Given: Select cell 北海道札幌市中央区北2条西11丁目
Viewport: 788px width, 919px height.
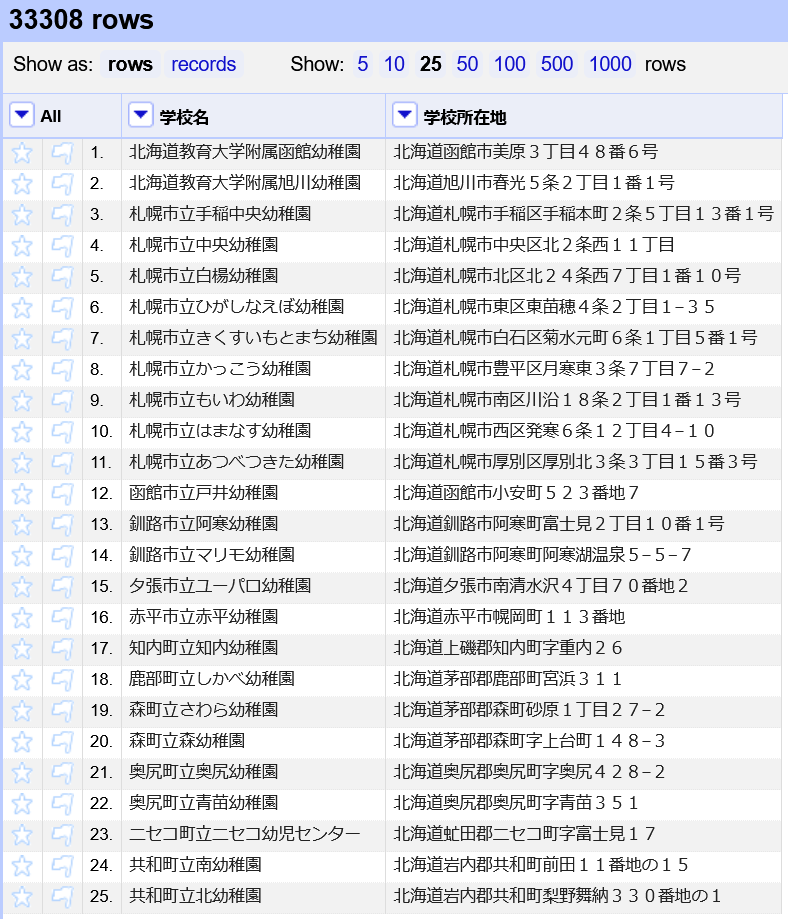Looking at the screenshot, I should tap(583, 246).
